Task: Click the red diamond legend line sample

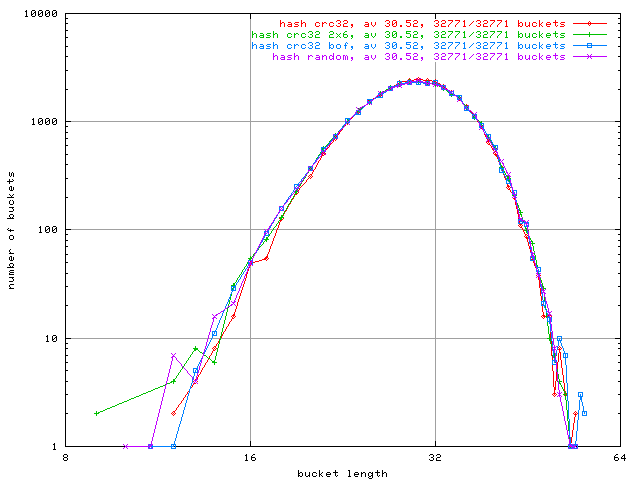Action: (x=589, y=24)
